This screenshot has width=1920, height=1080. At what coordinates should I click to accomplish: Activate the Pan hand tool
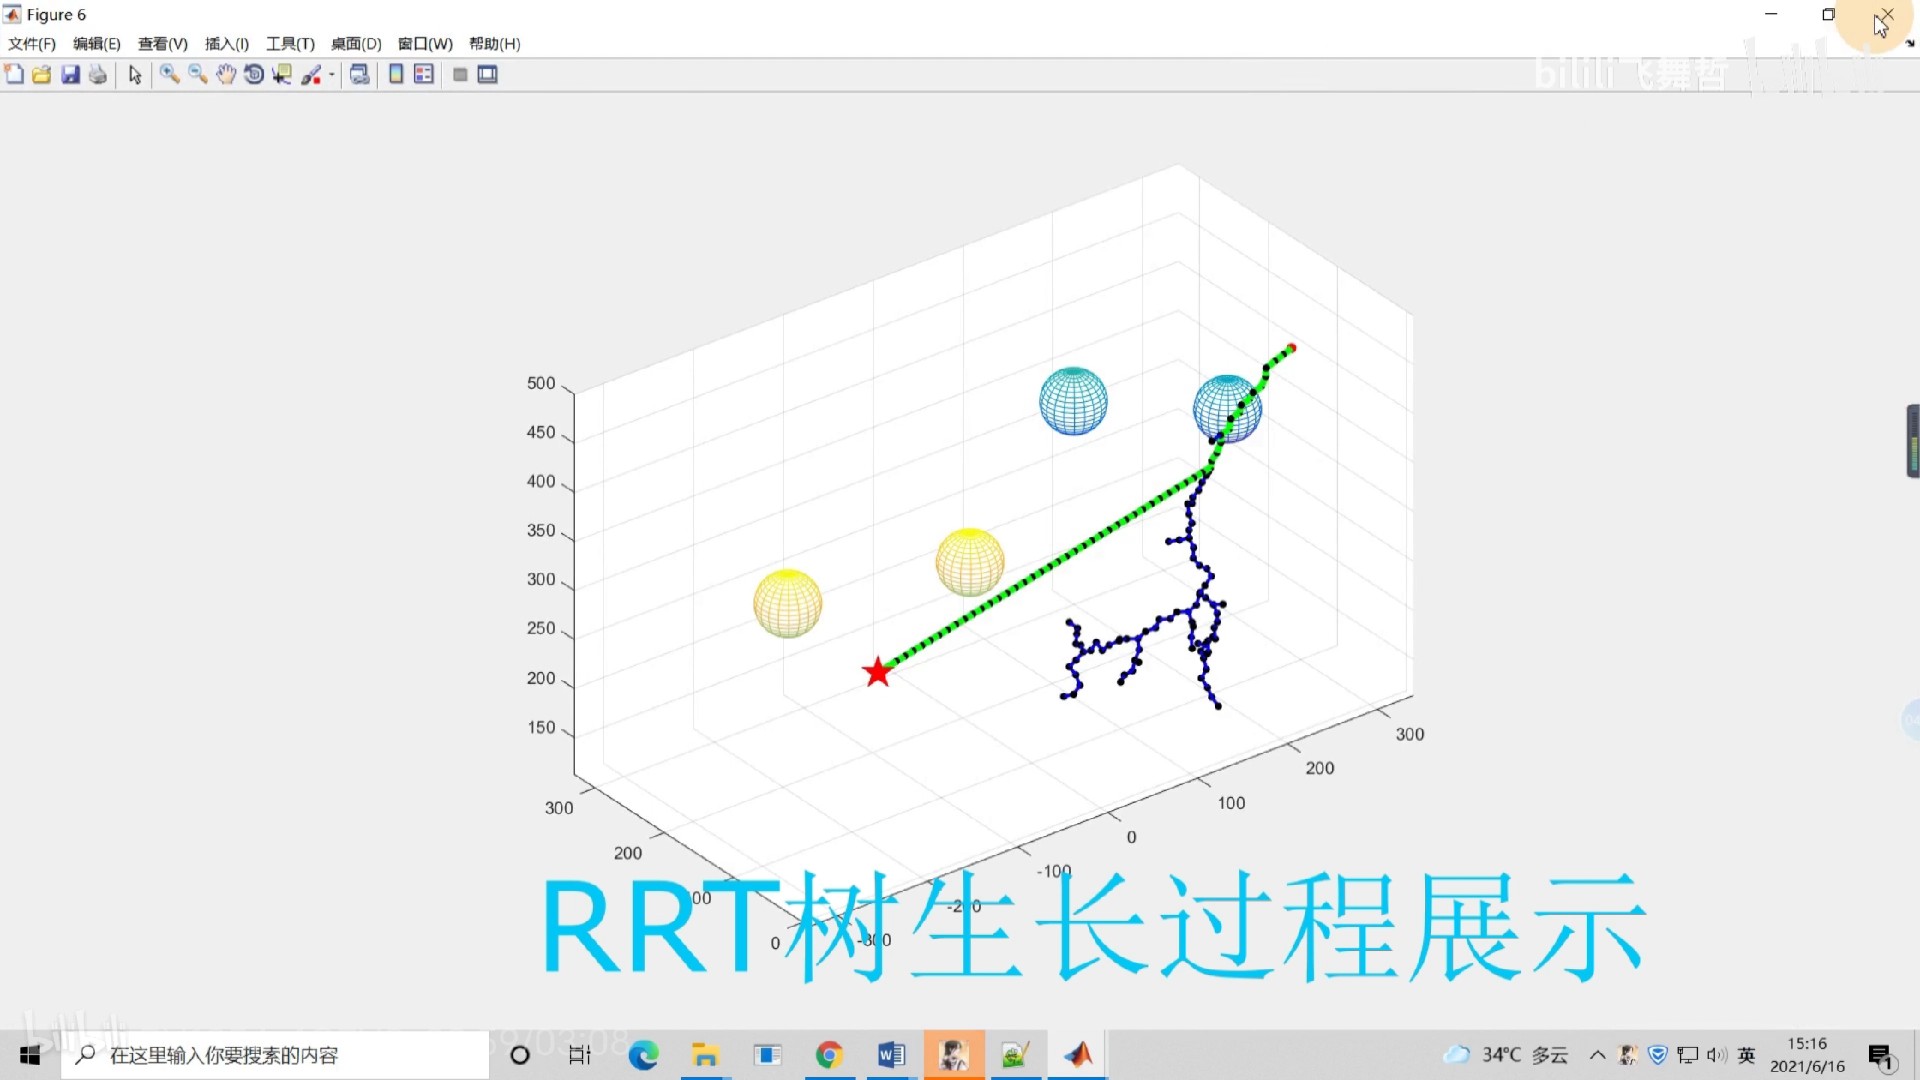click(x=226, y=75)
